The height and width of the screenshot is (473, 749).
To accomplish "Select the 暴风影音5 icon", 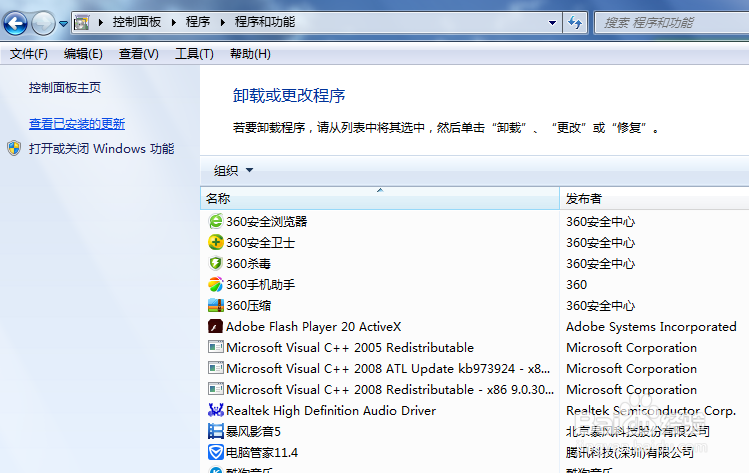I will [215, 431].
